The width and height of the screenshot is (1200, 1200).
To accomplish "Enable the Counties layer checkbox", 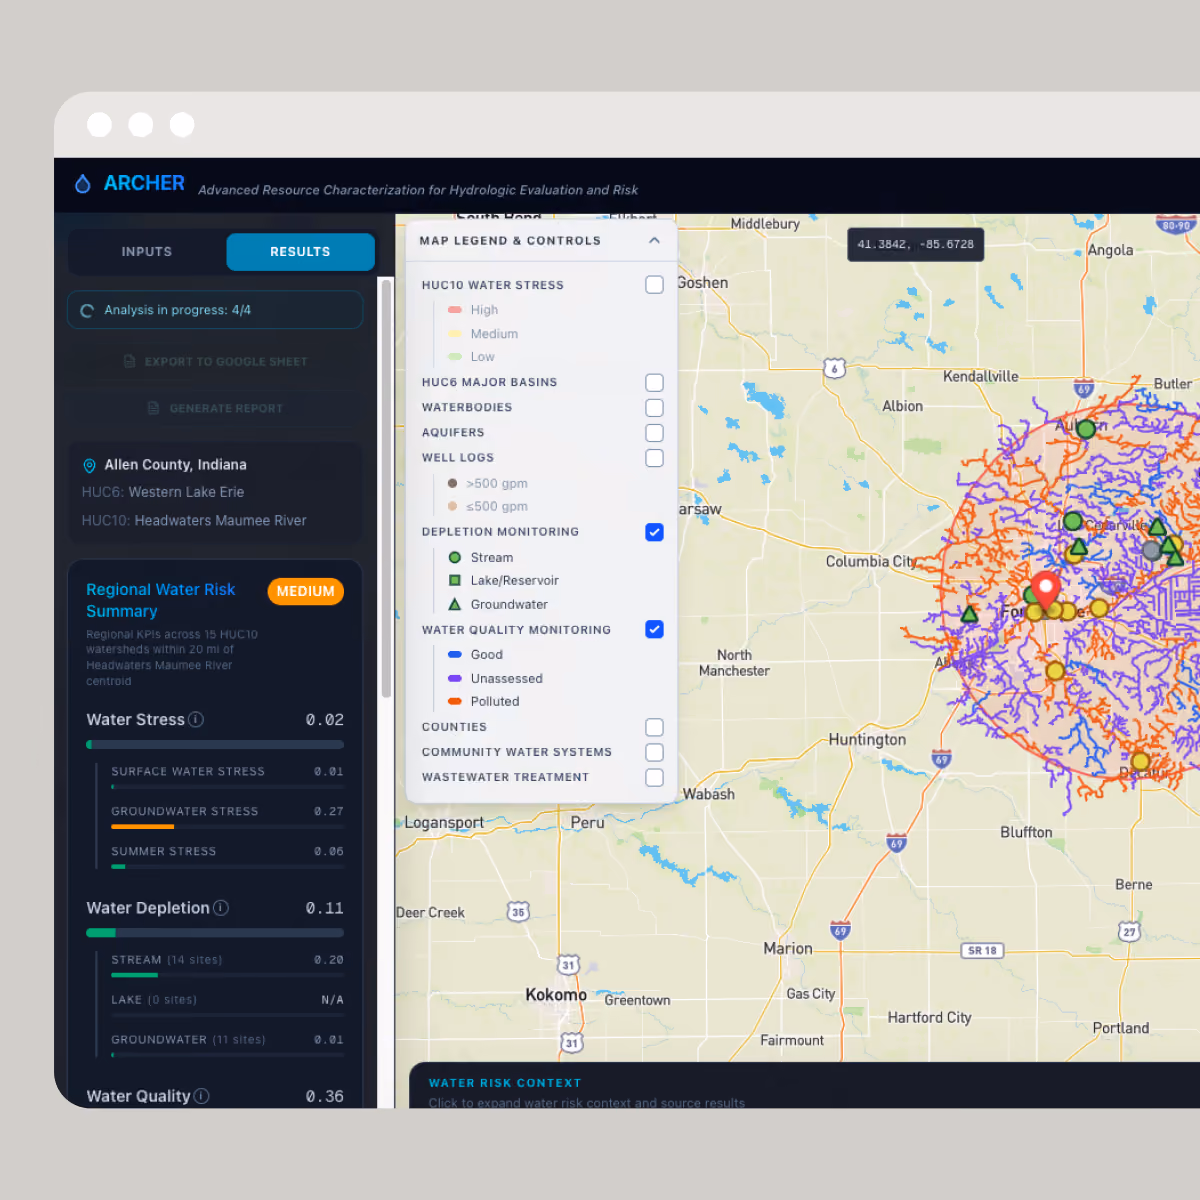I will point(654,727).
